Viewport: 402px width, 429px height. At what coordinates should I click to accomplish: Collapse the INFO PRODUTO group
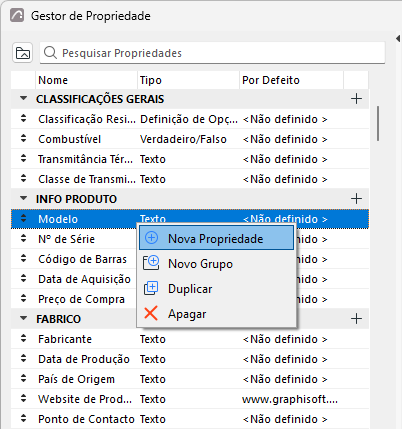coord(23,198)
